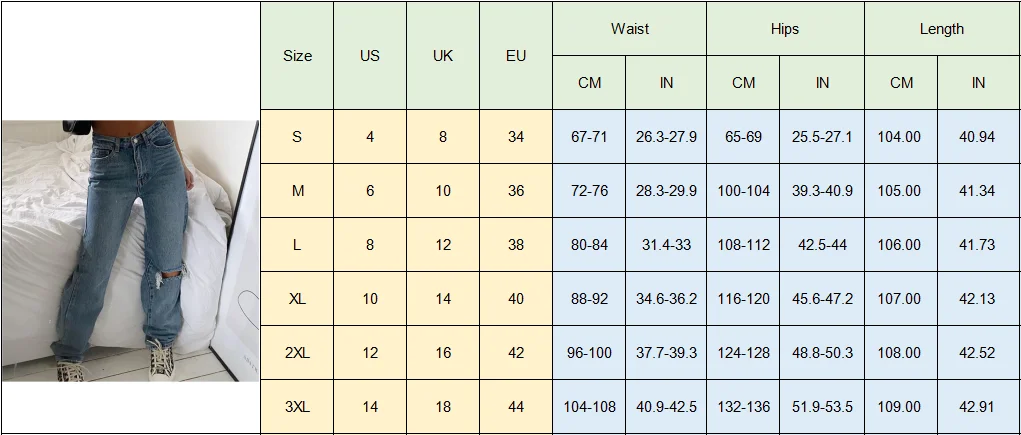Choose the 2XL size row label
Screen dimensions: 1021x435
pos(297,353)
